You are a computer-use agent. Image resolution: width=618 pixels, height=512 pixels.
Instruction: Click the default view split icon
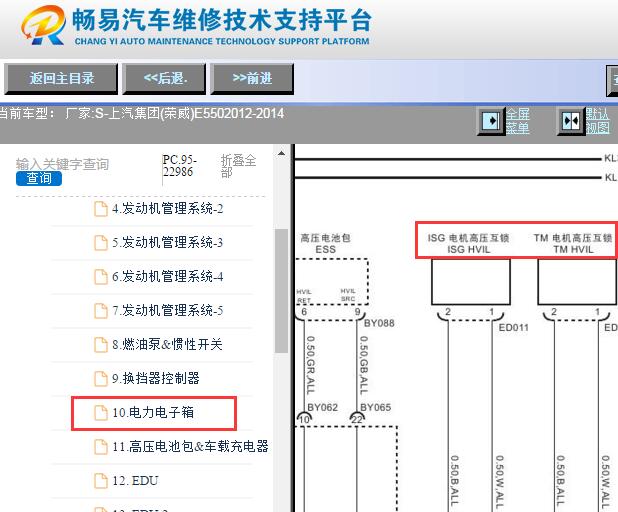571,121
